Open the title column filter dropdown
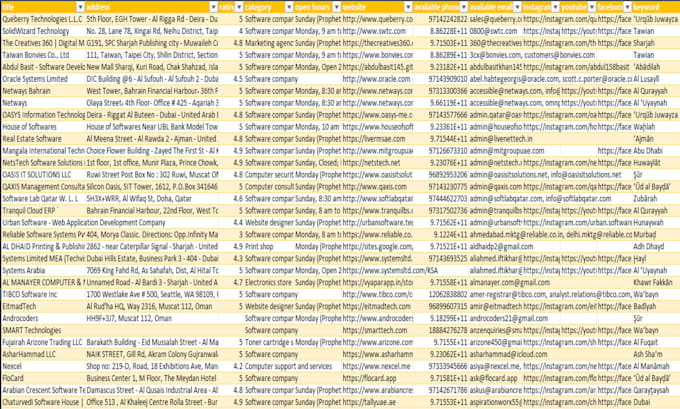Image resolution: width=680 pixels, height=409 pixels. tap(80, 7)
